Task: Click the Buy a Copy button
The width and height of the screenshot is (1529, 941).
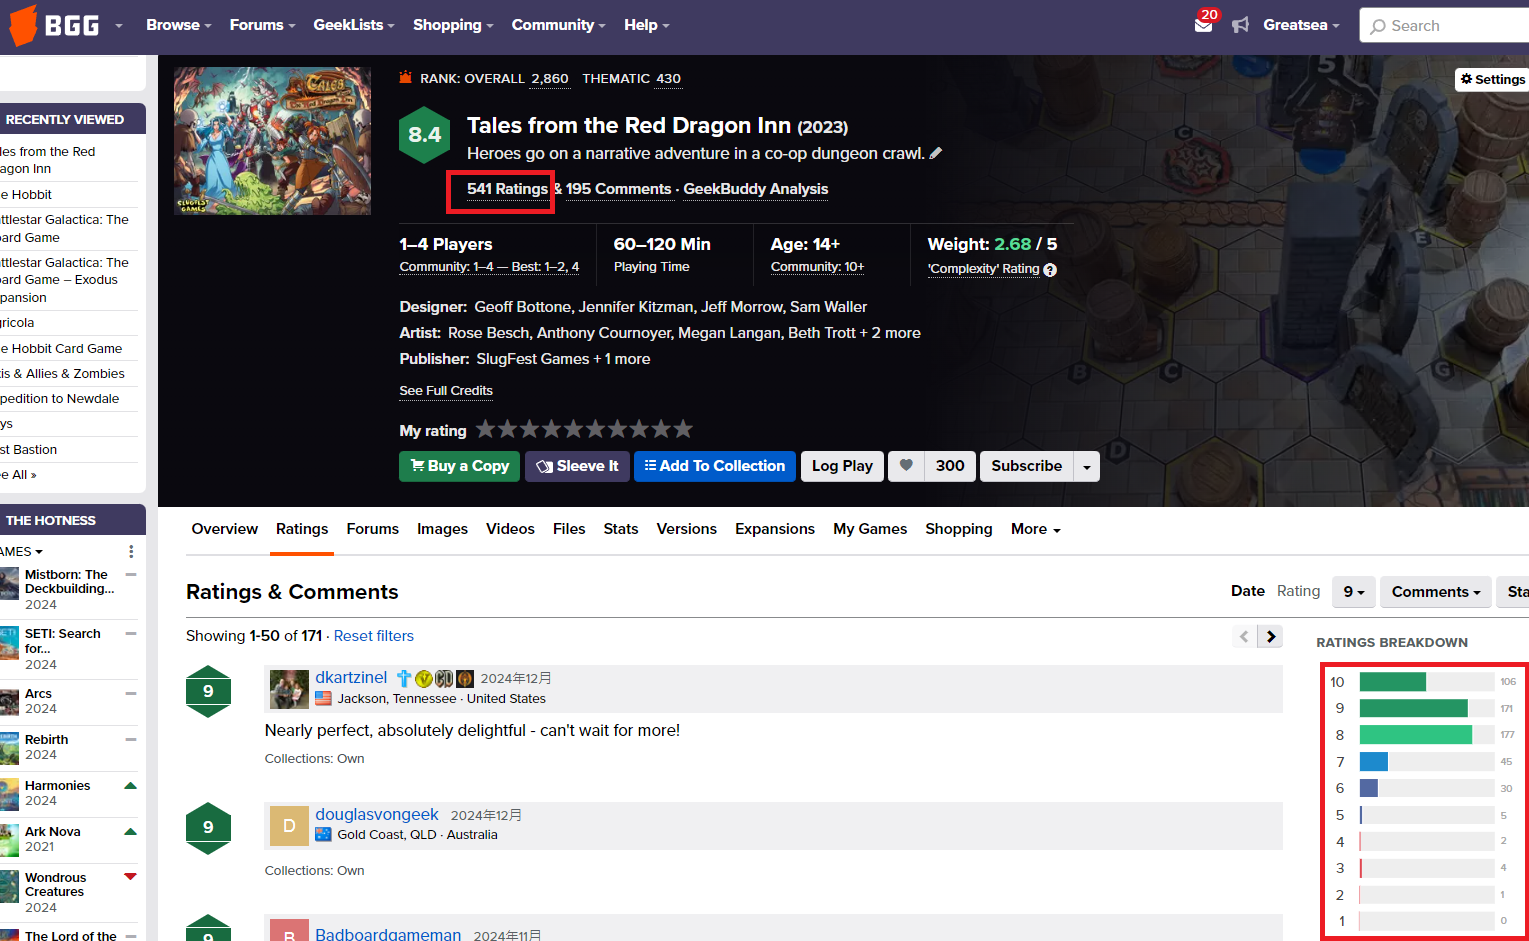Action: tap(459, 466)
